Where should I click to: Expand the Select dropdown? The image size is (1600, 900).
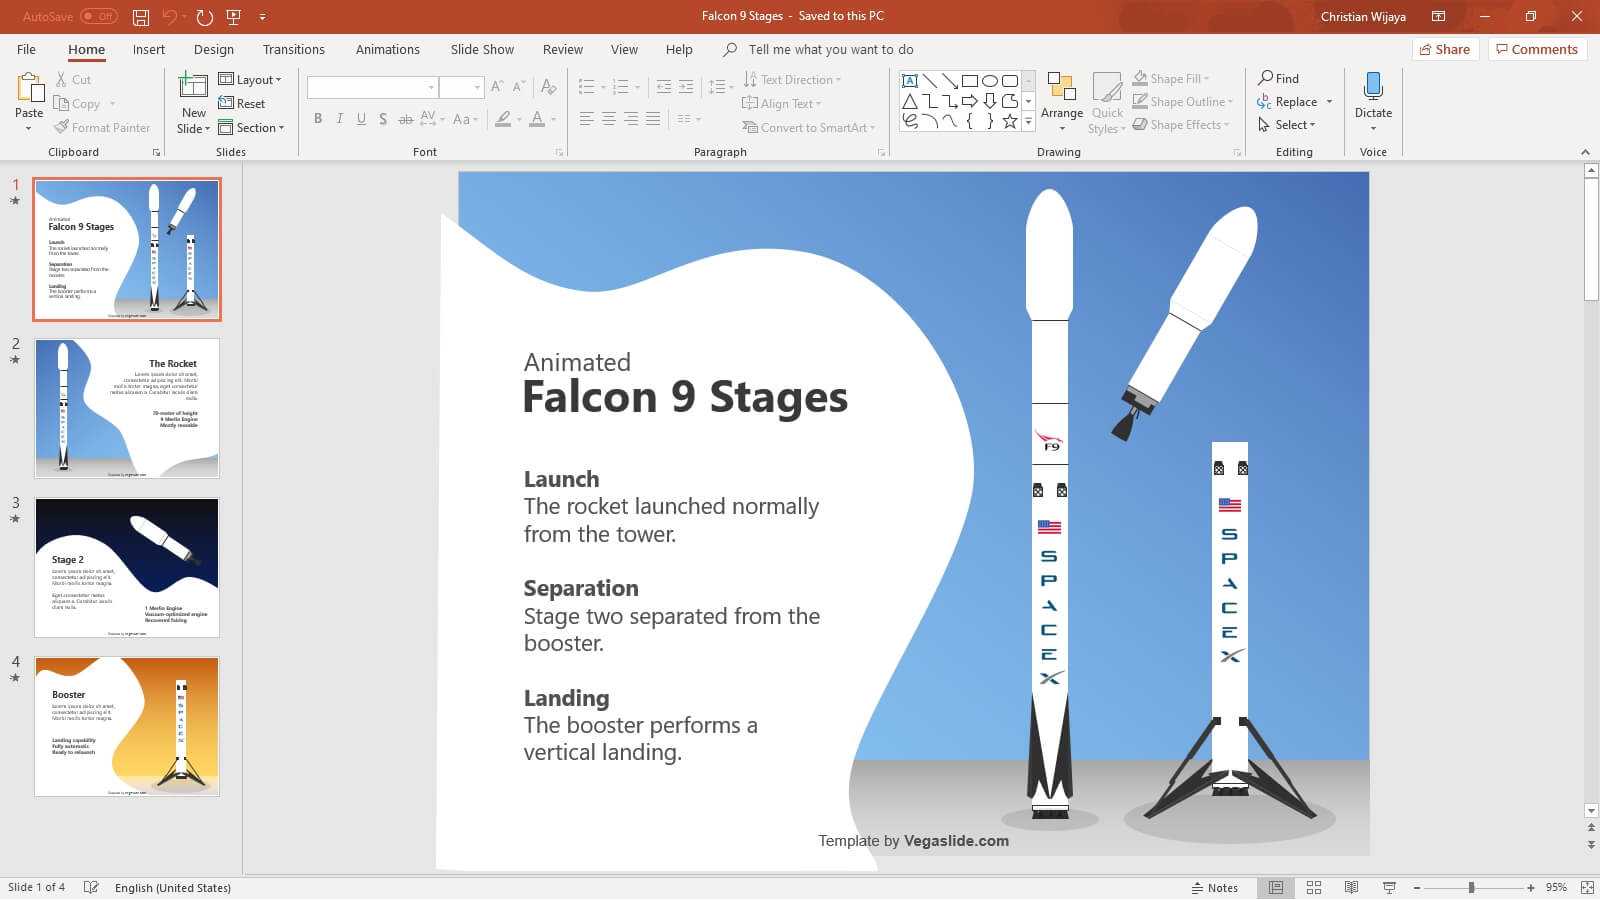[1287, 125]
